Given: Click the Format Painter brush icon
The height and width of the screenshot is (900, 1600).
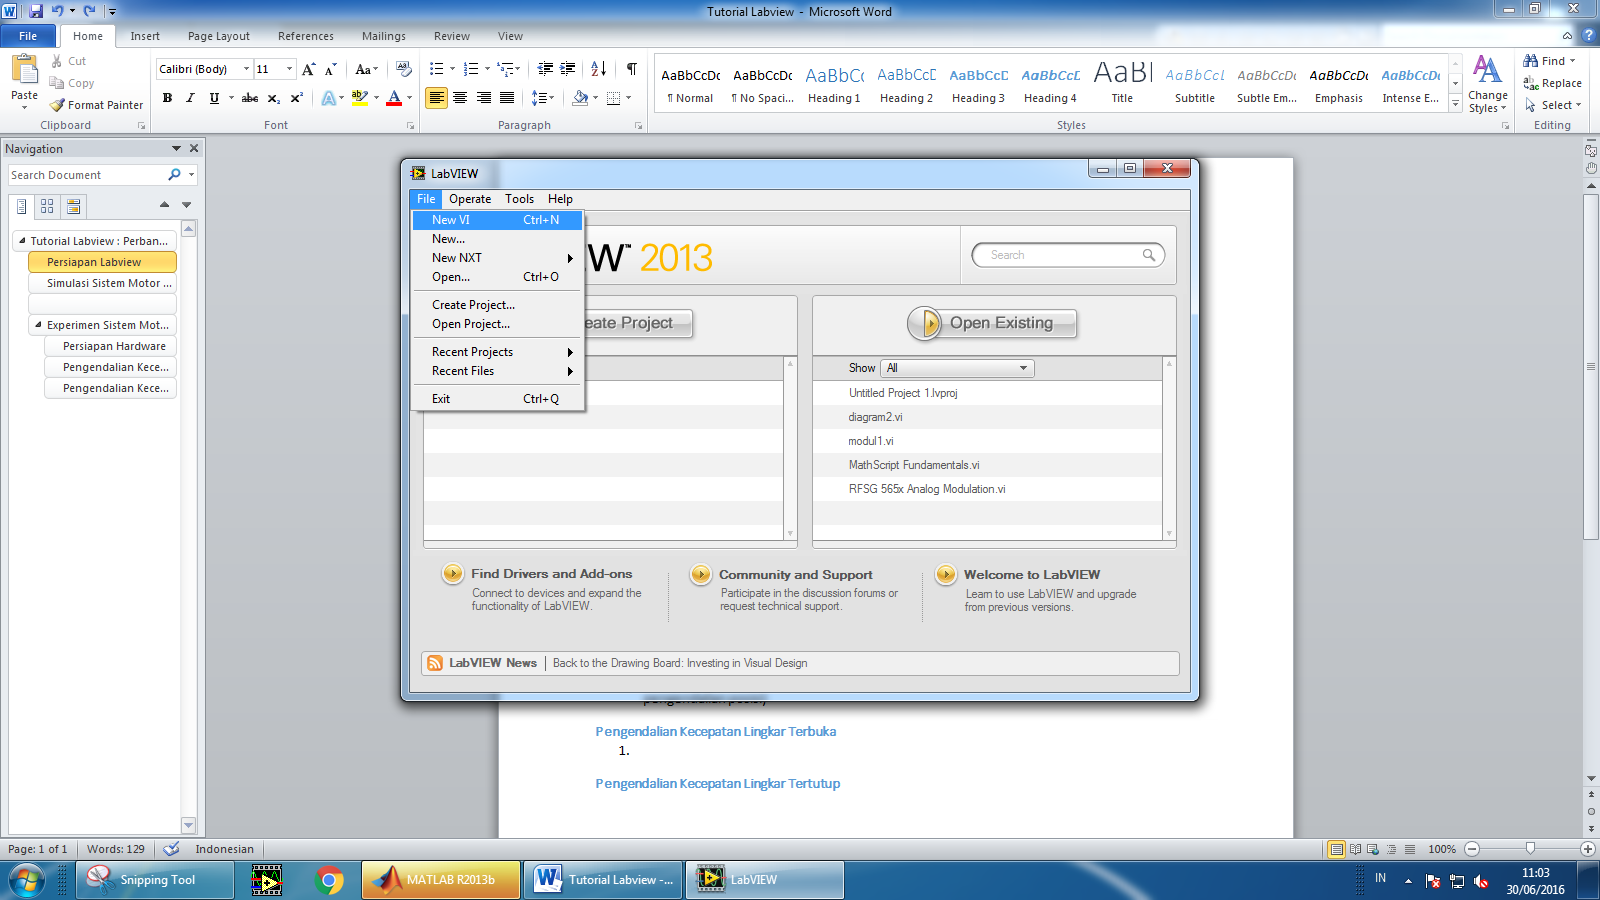Looking at the screenshot, I should [57, 105].
